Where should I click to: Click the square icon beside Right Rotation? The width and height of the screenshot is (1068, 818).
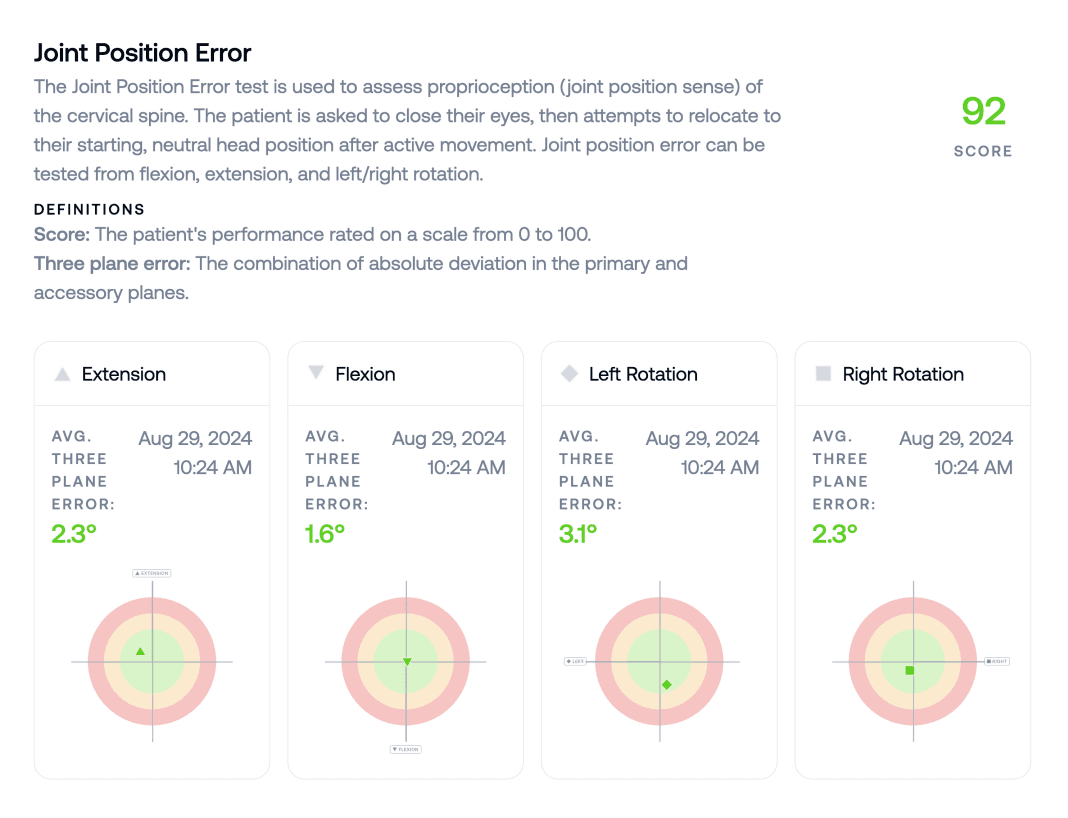tap(823, 374)
